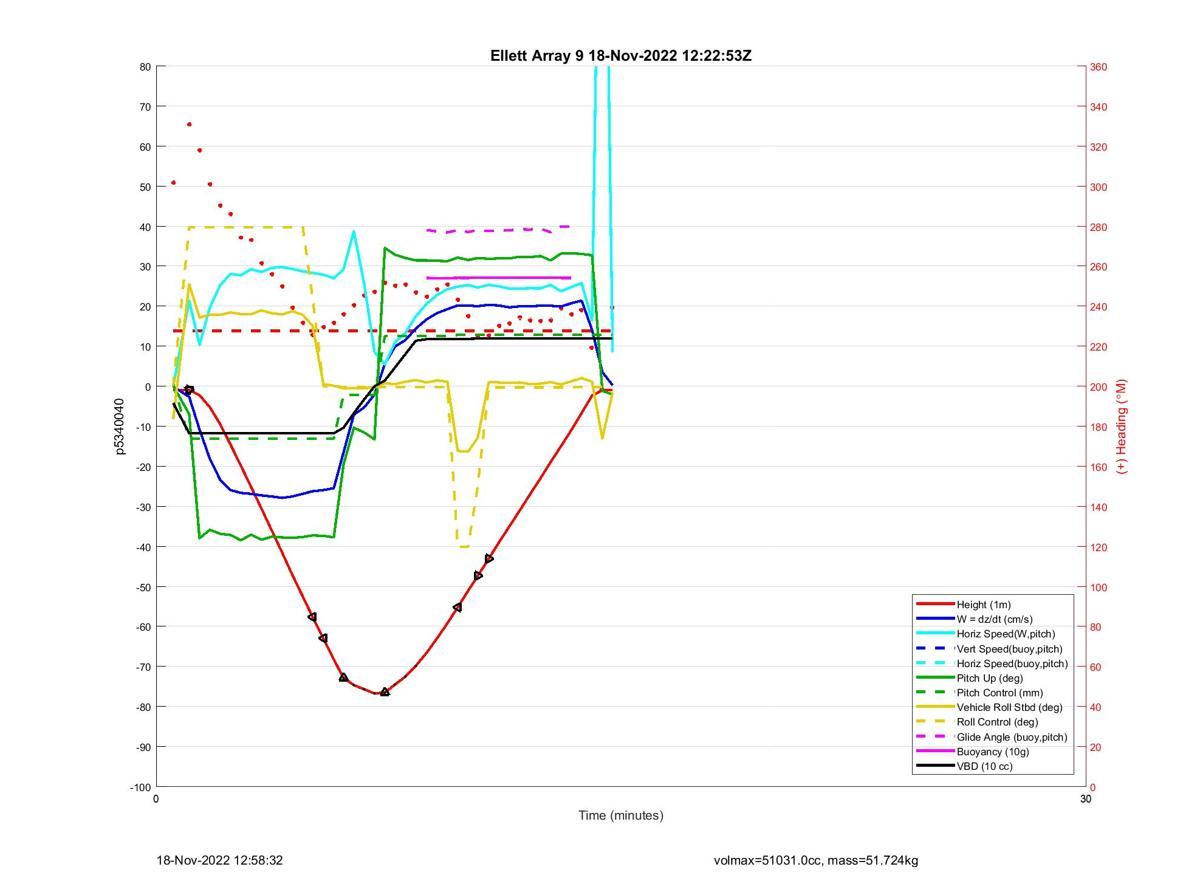
Task: Click the red "280" heading tick label
Action: (1098, 227)
